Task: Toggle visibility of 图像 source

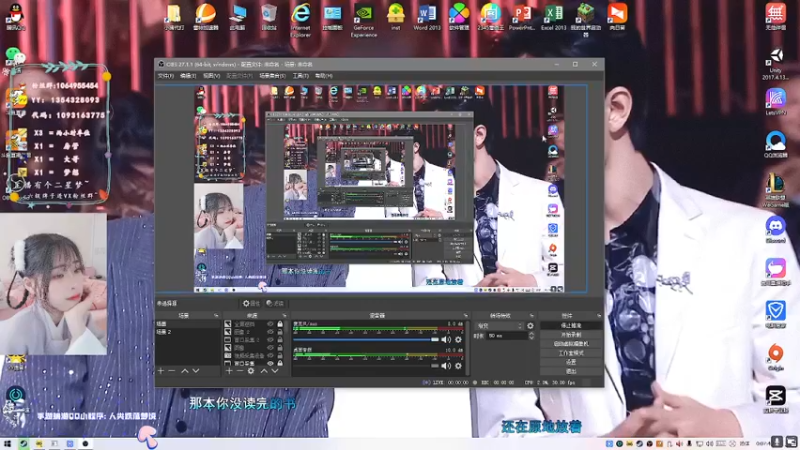Action: [270, 348]
